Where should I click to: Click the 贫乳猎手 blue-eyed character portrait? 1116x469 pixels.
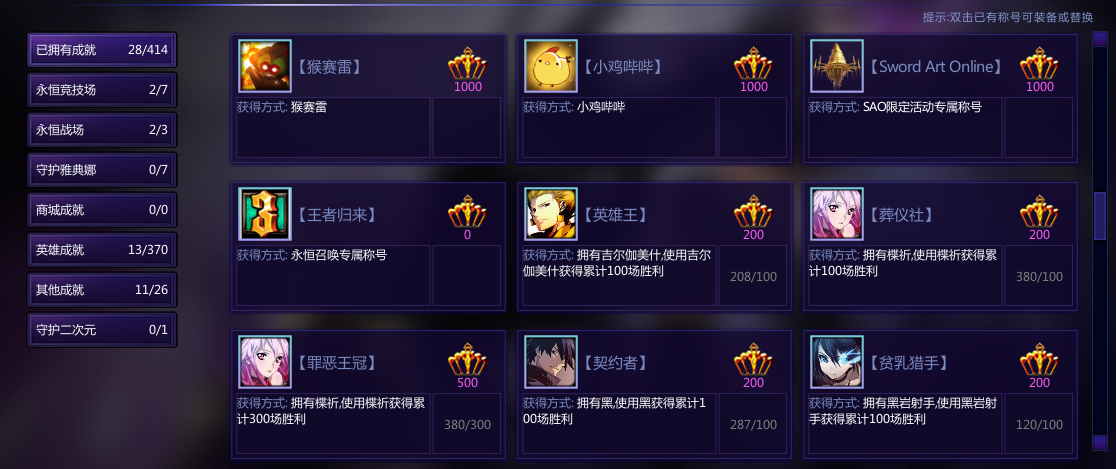tap(837, 362)
